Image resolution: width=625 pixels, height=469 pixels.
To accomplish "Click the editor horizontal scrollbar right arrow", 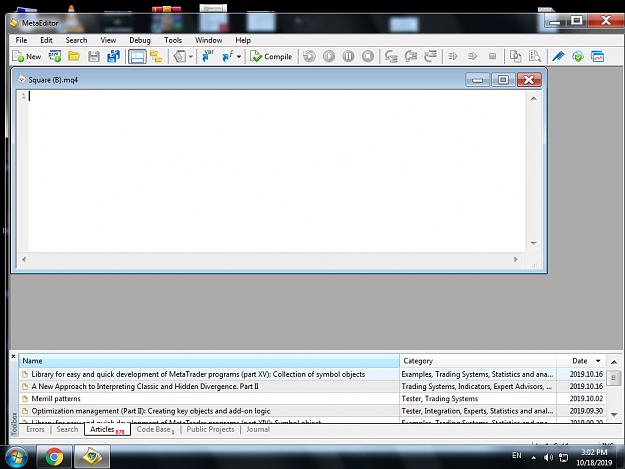I will click(516, 260).
